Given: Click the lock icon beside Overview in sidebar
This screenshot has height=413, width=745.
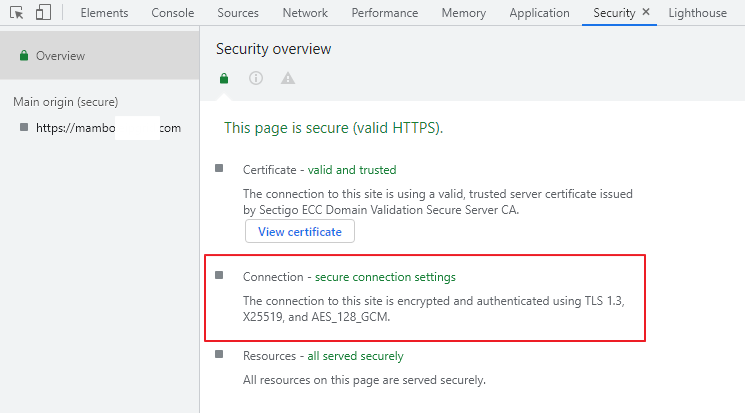Looking at the screenshot, I should pyautogui.click(x=23, y=56).
